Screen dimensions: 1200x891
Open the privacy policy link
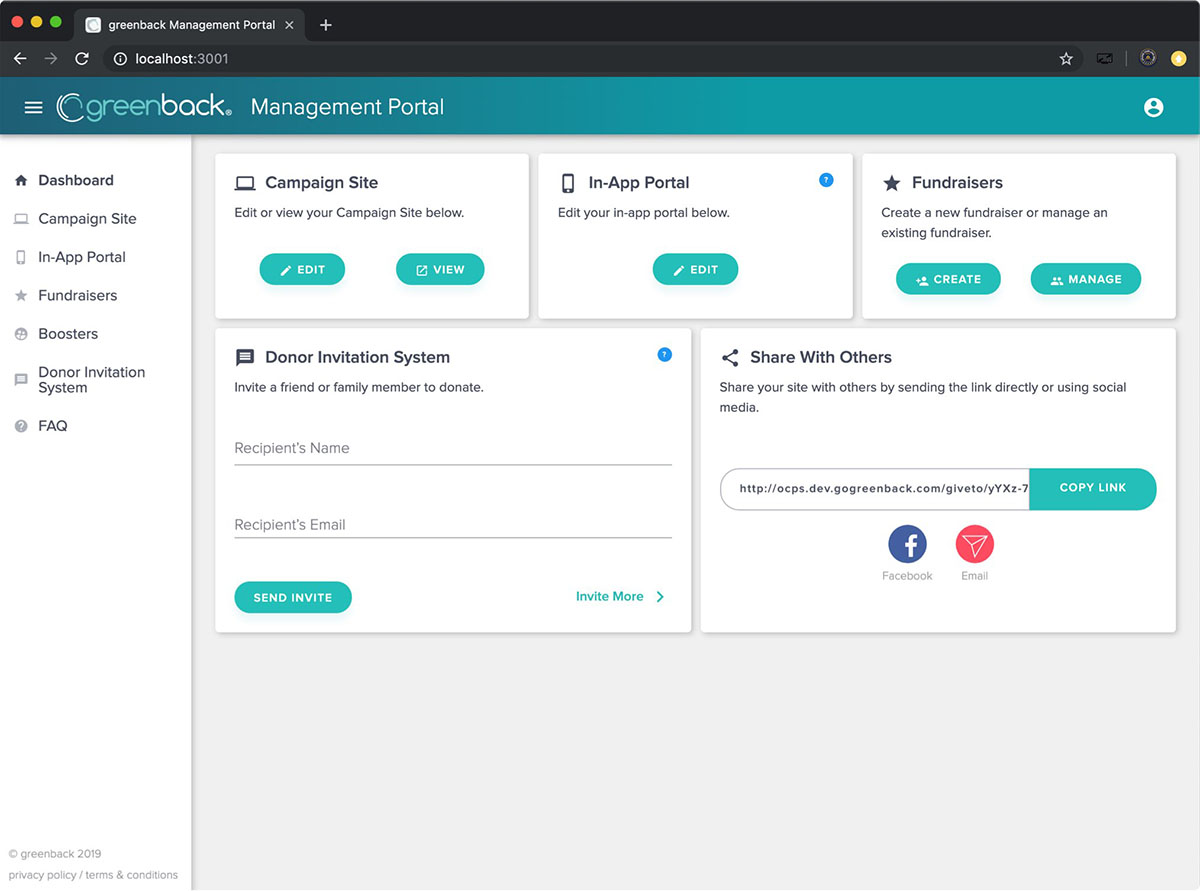coord(42,875)
